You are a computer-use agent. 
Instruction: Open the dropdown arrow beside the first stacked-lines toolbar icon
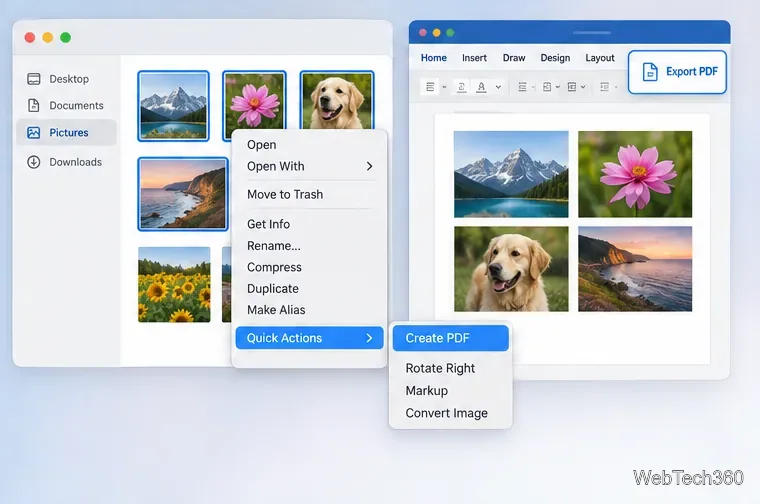tap(444, 87)
